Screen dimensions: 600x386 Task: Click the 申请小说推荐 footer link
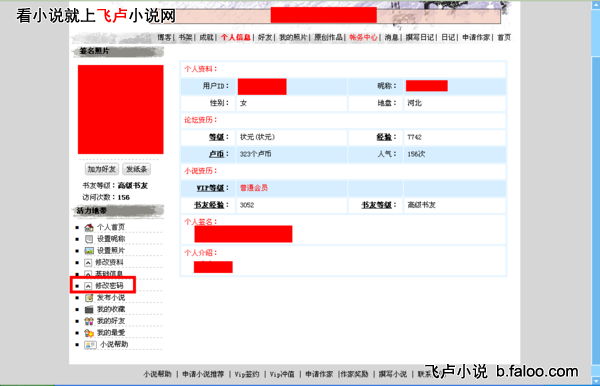click(x=203, y=374)
